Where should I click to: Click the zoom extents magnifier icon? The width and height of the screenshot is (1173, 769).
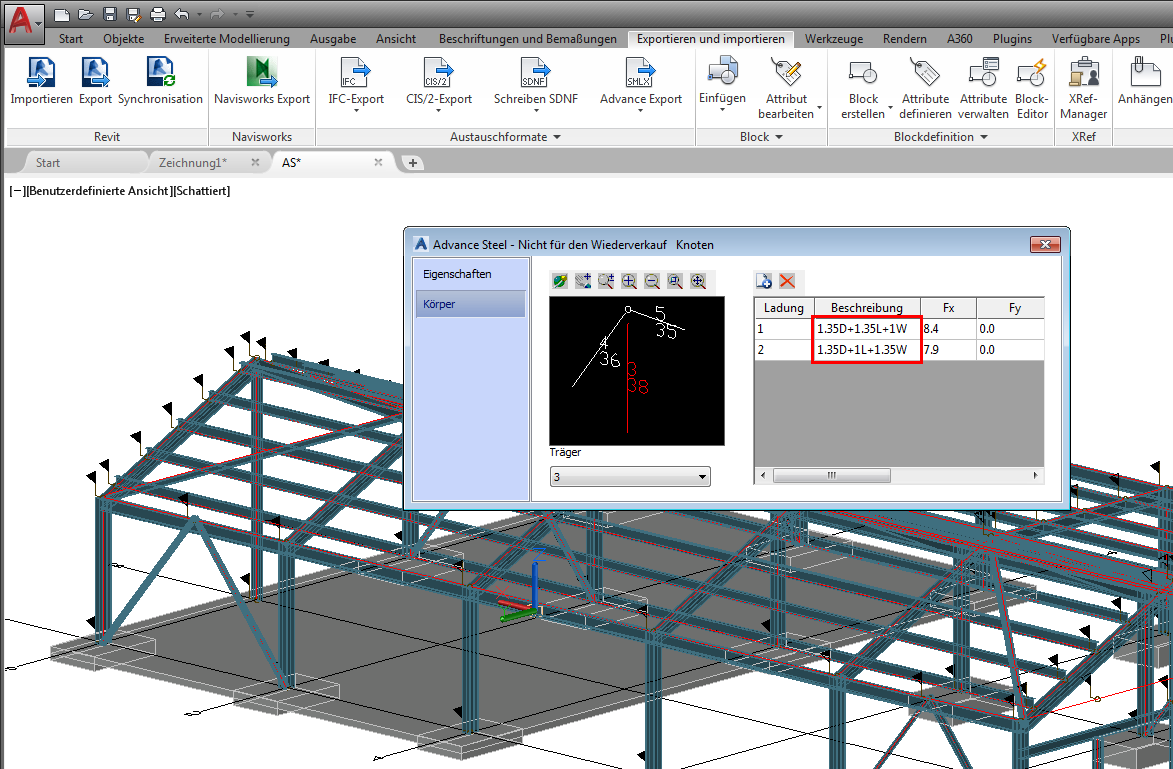tap(698, 281)
